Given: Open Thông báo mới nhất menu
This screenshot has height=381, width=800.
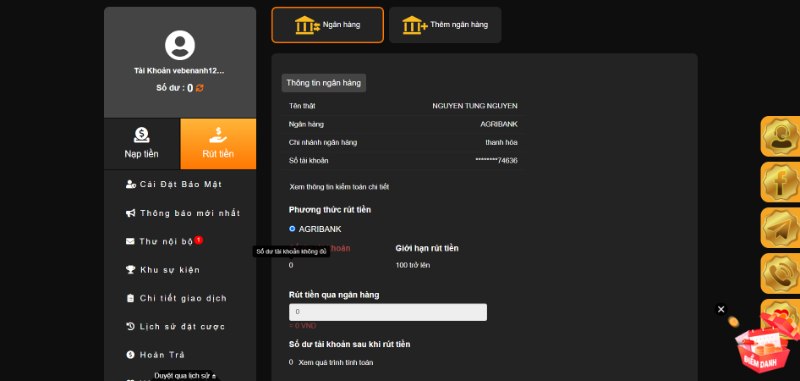Looking at the screenshot, I should (180, 213).
